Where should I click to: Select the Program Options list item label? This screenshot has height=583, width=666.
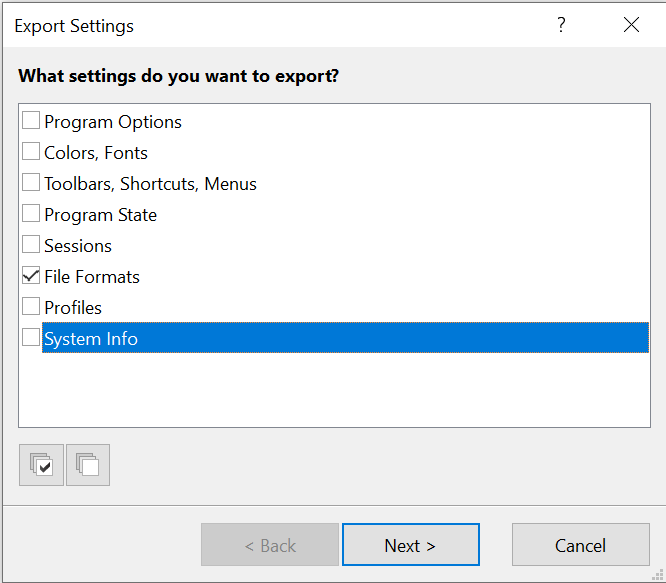(113, 122)
